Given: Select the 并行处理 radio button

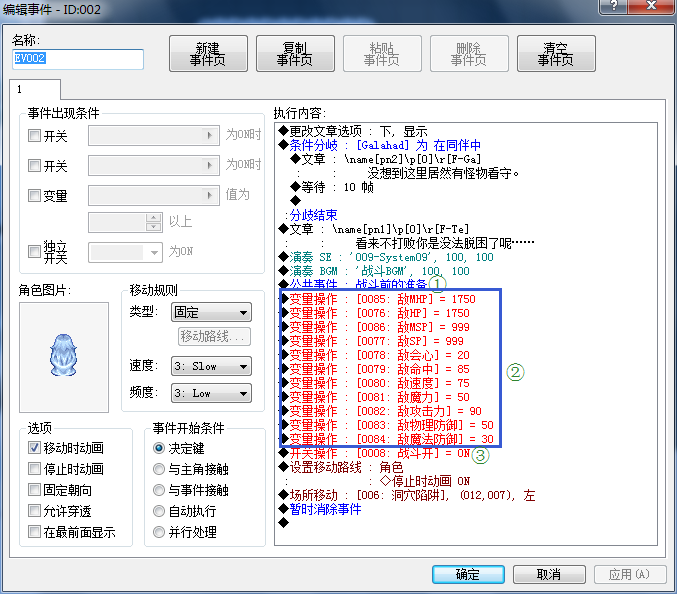Looking at the screenshot, I should pyautogui.click(x=160, y=532).
